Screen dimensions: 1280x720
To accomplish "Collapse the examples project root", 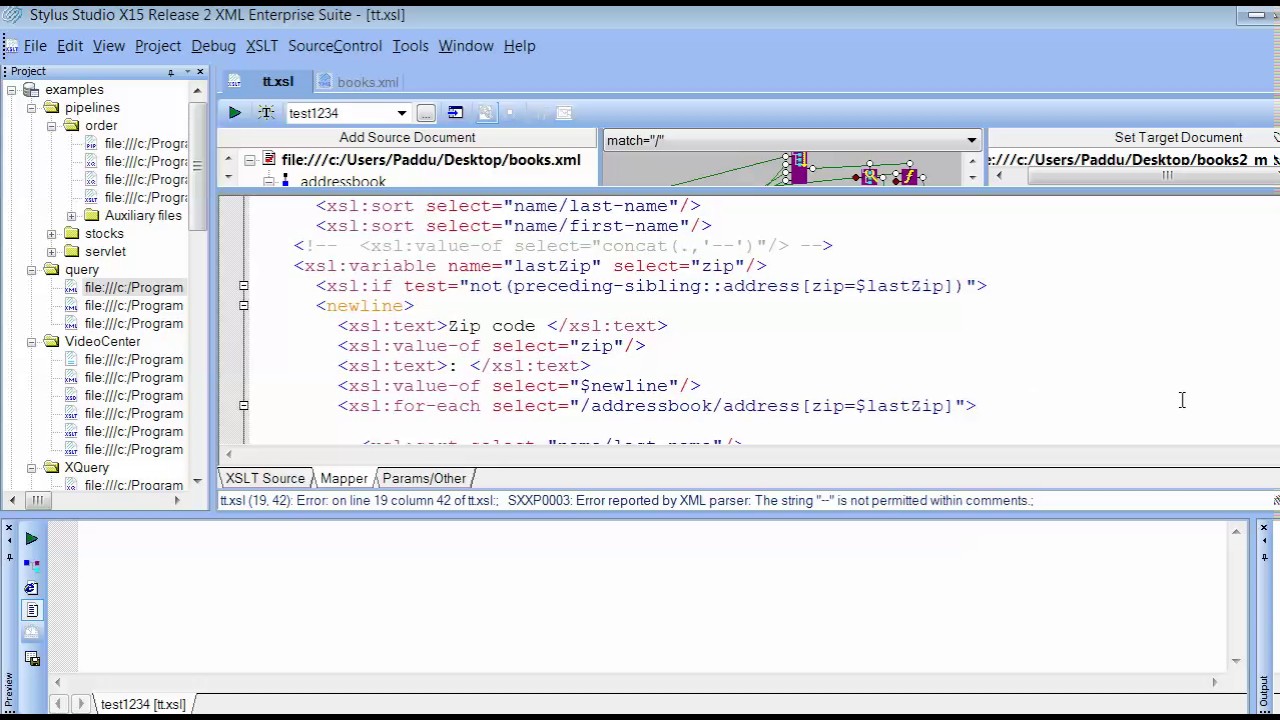I will pyautogui.click(x=11, y=90).
